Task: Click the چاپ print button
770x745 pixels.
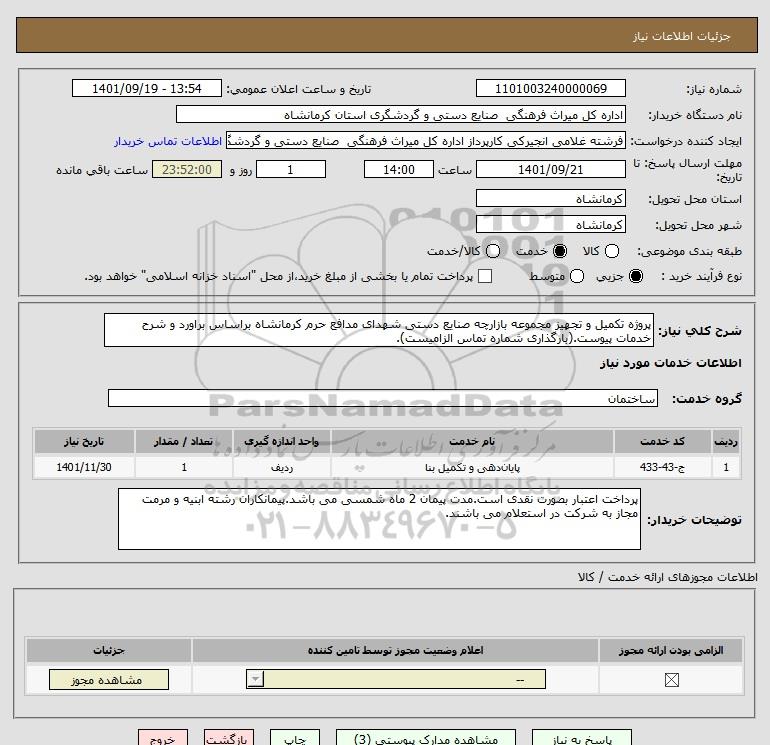Action: [x=295, y=738]
